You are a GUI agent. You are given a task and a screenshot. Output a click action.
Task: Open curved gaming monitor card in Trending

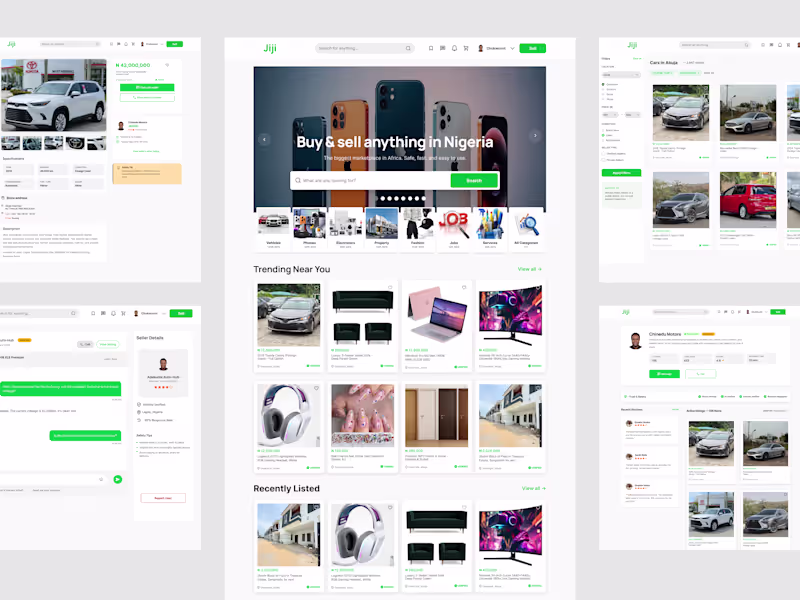pyautogui.click(x=510, y=326)
